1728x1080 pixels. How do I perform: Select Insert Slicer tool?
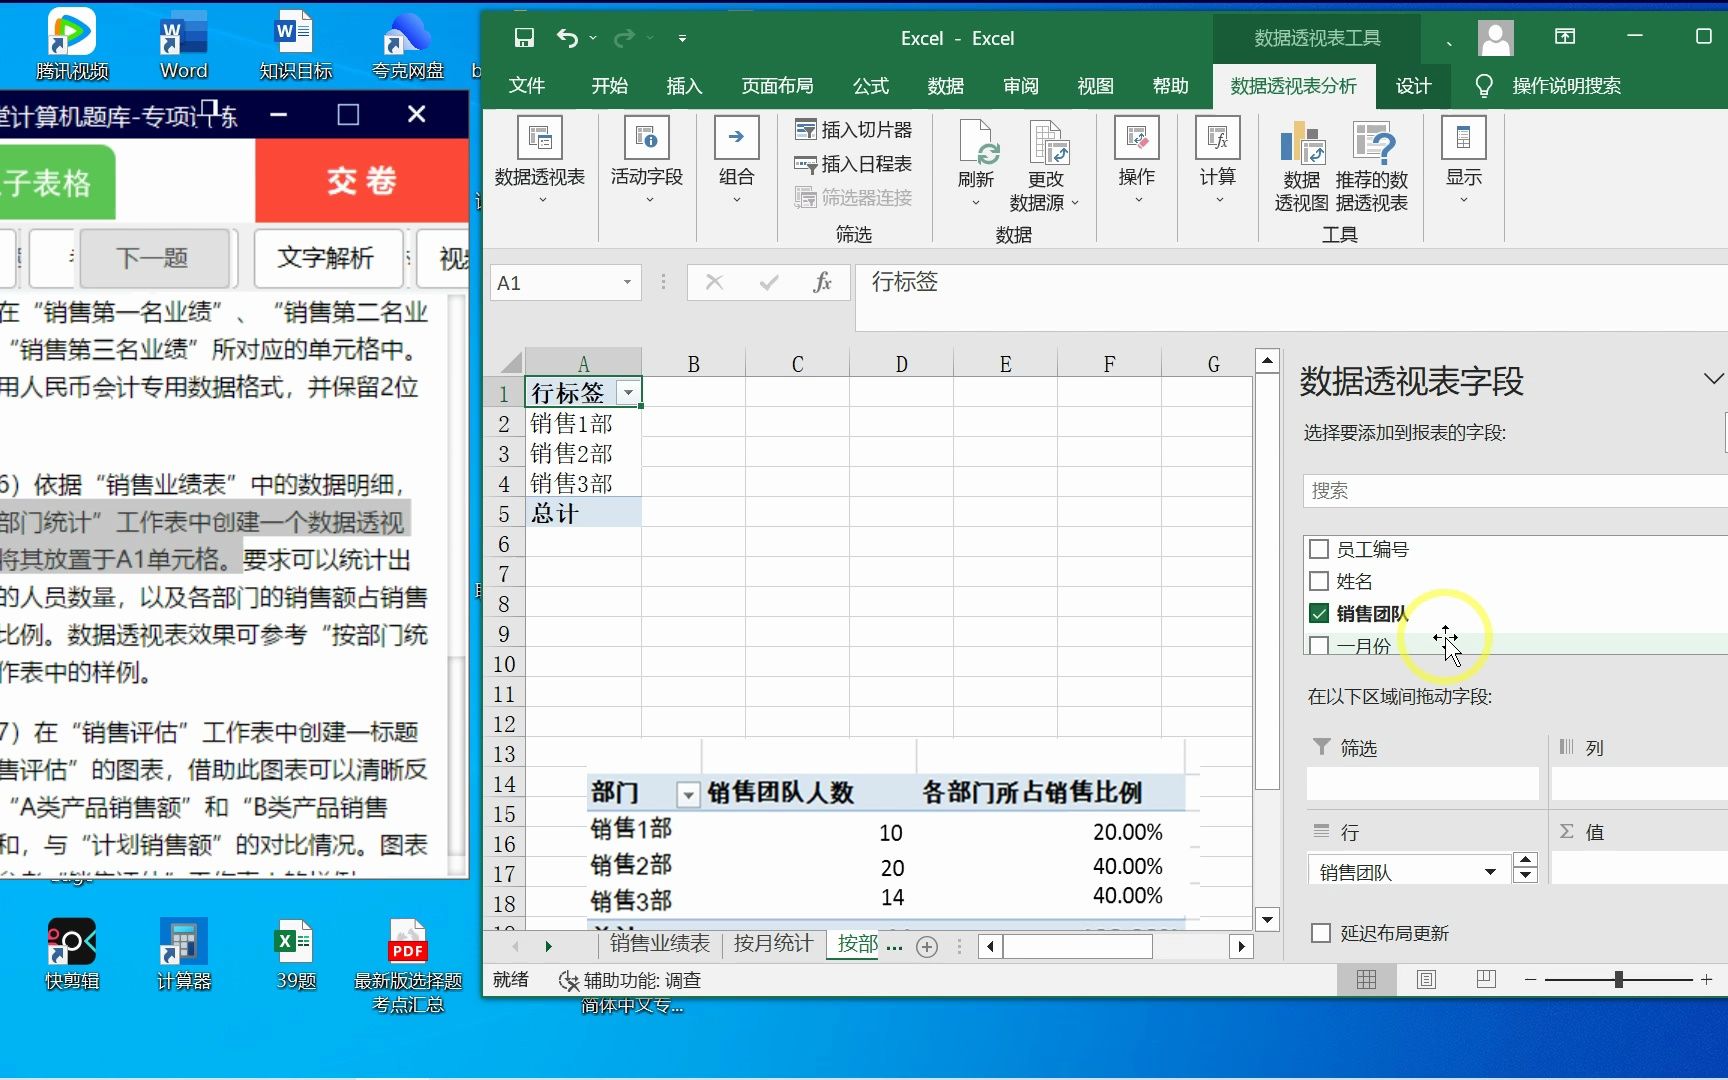pos(854,128)
